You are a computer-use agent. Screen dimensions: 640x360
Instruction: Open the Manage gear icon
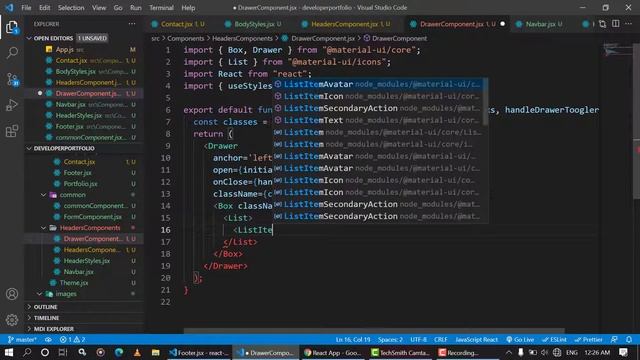point(12,320)
